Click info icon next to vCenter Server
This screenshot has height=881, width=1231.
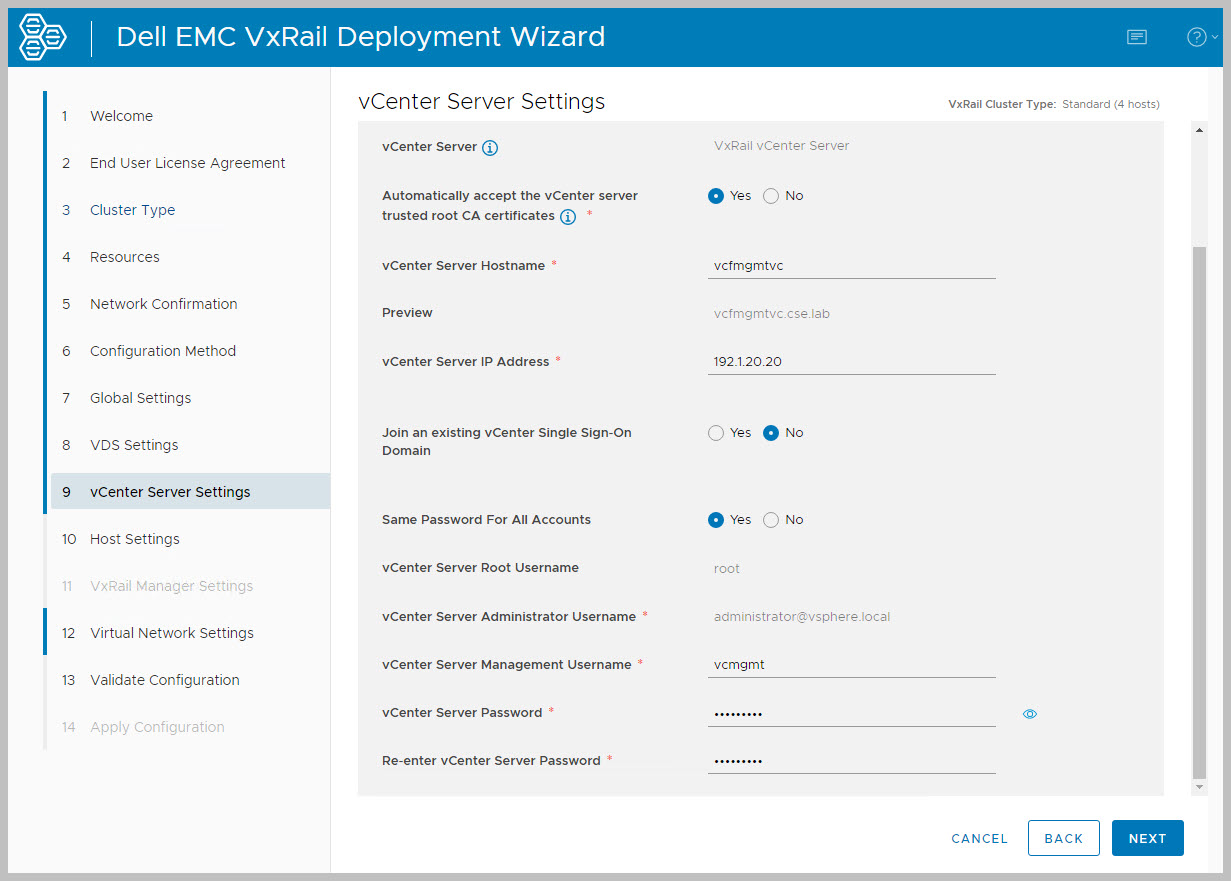[490, 148]
